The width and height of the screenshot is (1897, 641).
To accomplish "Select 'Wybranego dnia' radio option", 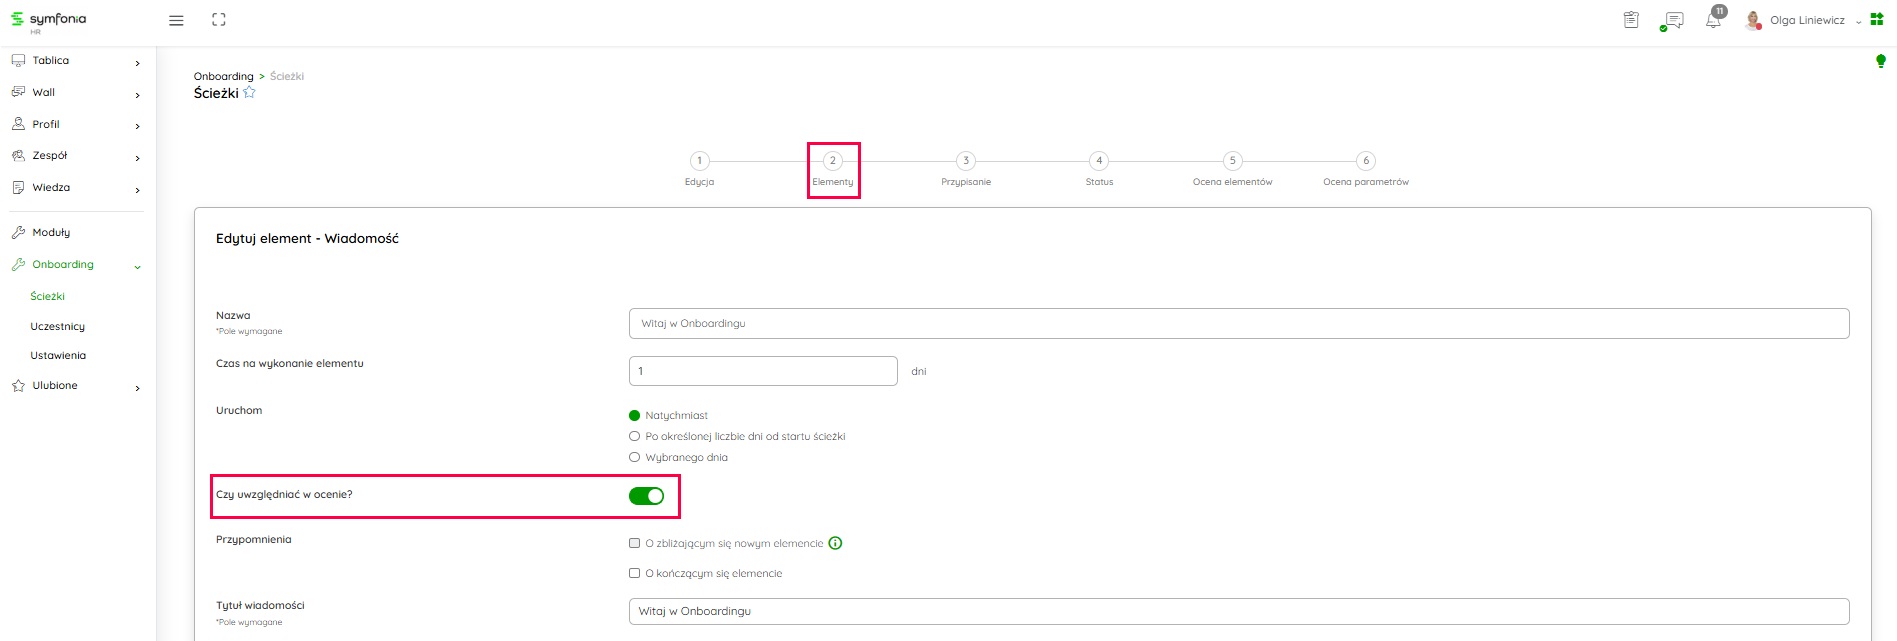I will click(x=634, y=457).
